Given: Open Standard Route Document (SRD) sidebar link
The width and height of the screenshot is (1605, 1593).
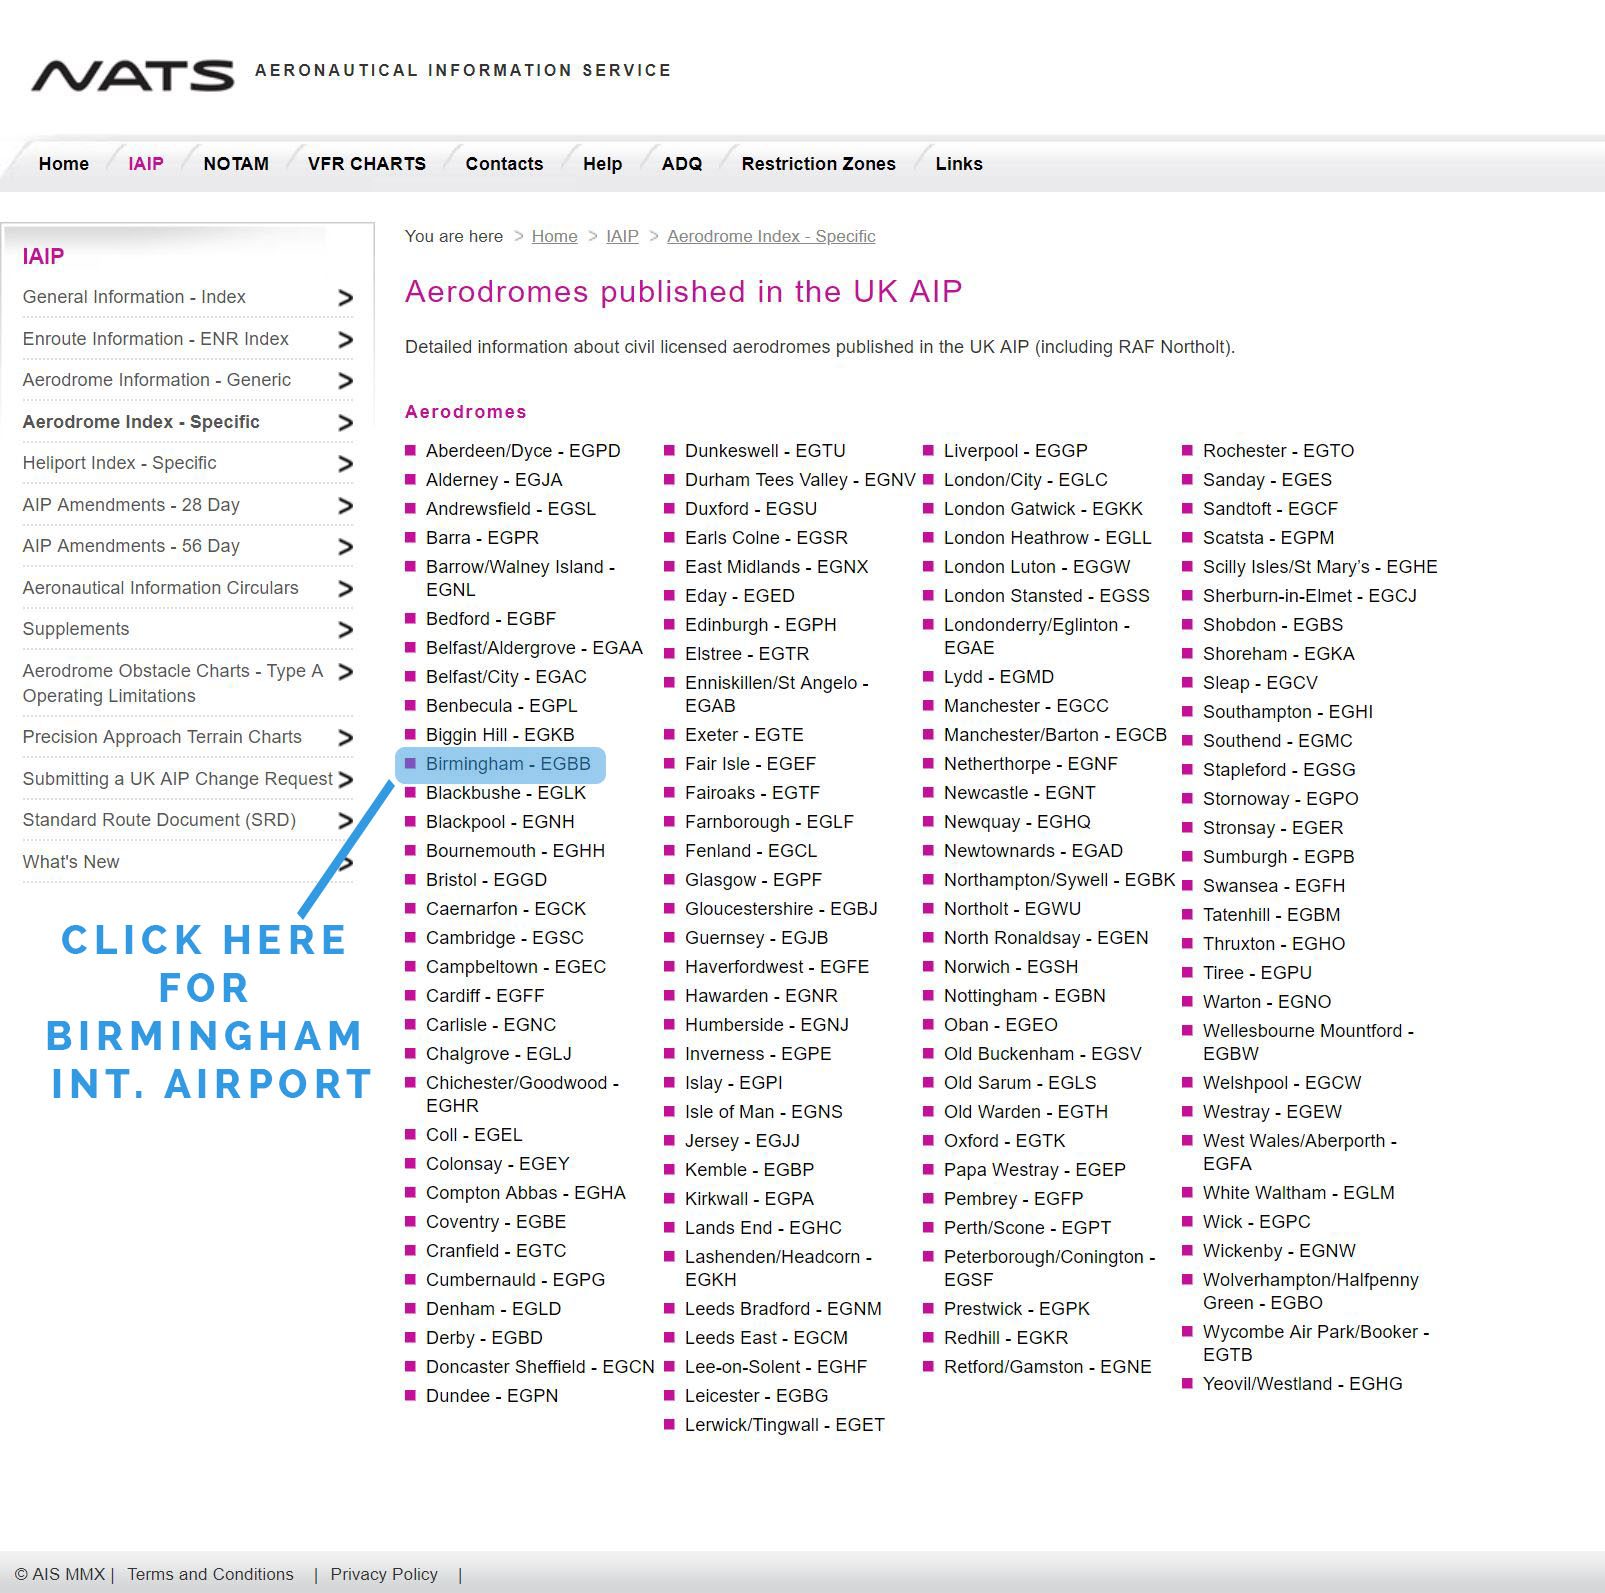Looking at the screenshot, I should click(x=159, y=820).
